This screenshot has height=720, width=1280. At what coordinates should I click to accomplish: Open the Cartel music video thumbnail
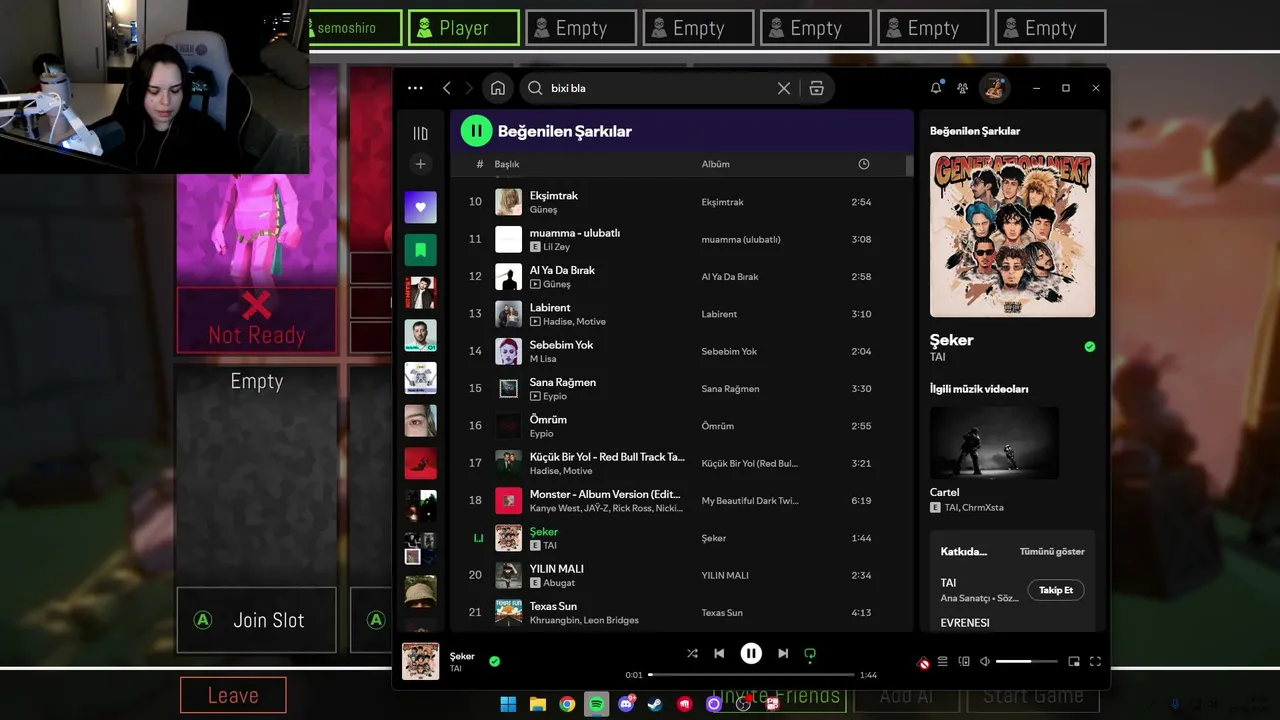click(994, 442)
